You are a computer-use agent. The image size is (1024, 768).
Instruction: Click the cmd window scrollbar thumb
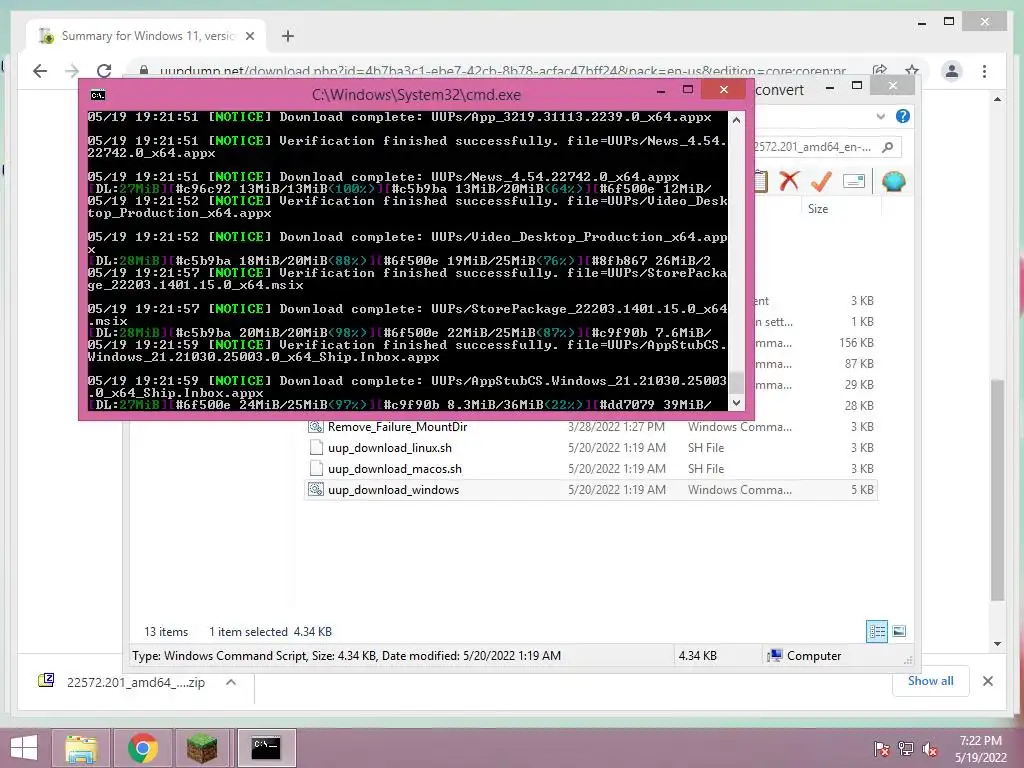pyautogui.click(x=736, y=383)
